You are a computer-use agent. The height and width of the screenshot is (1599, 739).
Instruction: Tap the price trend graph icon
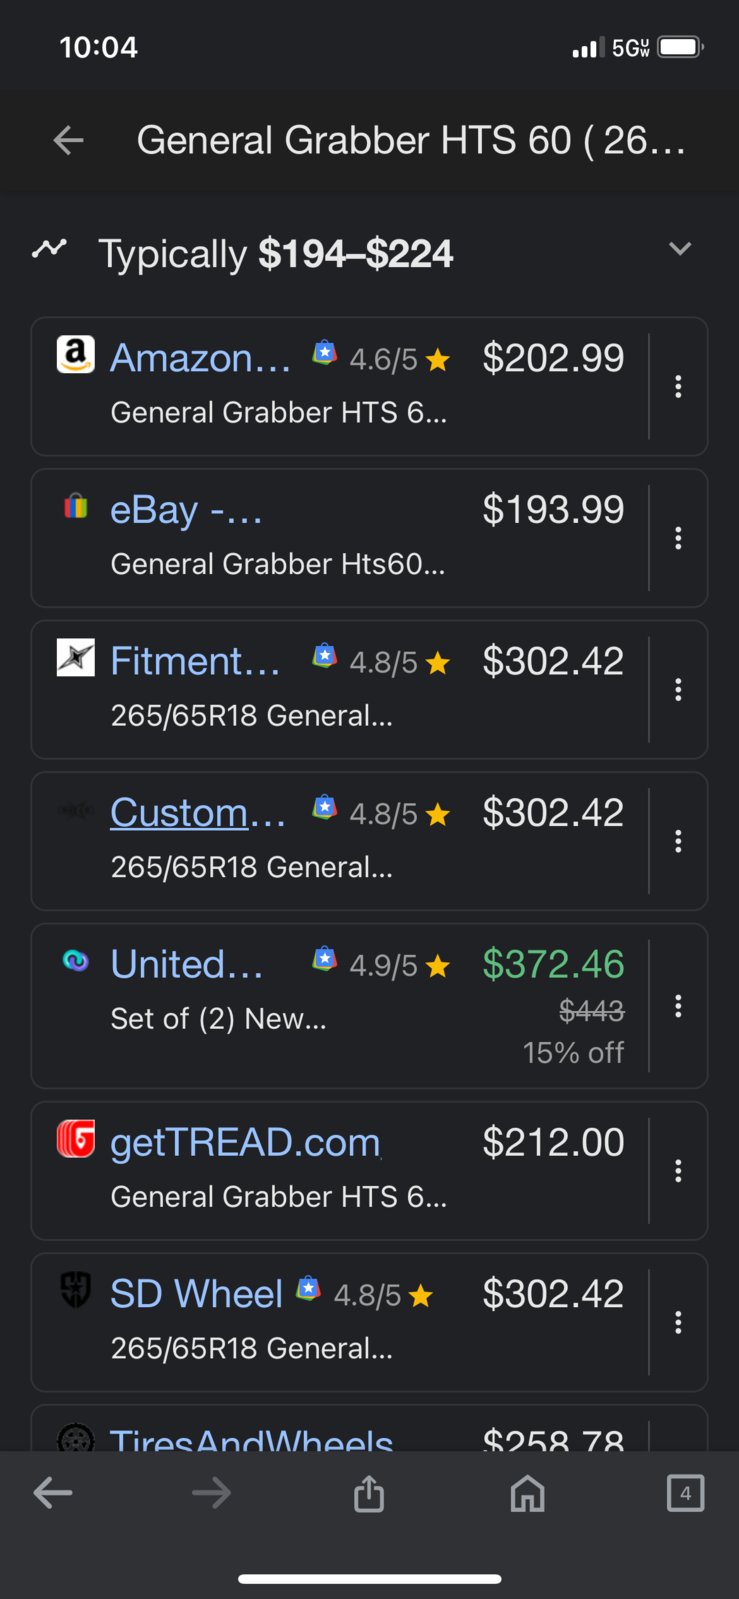[x=49, y=248]
